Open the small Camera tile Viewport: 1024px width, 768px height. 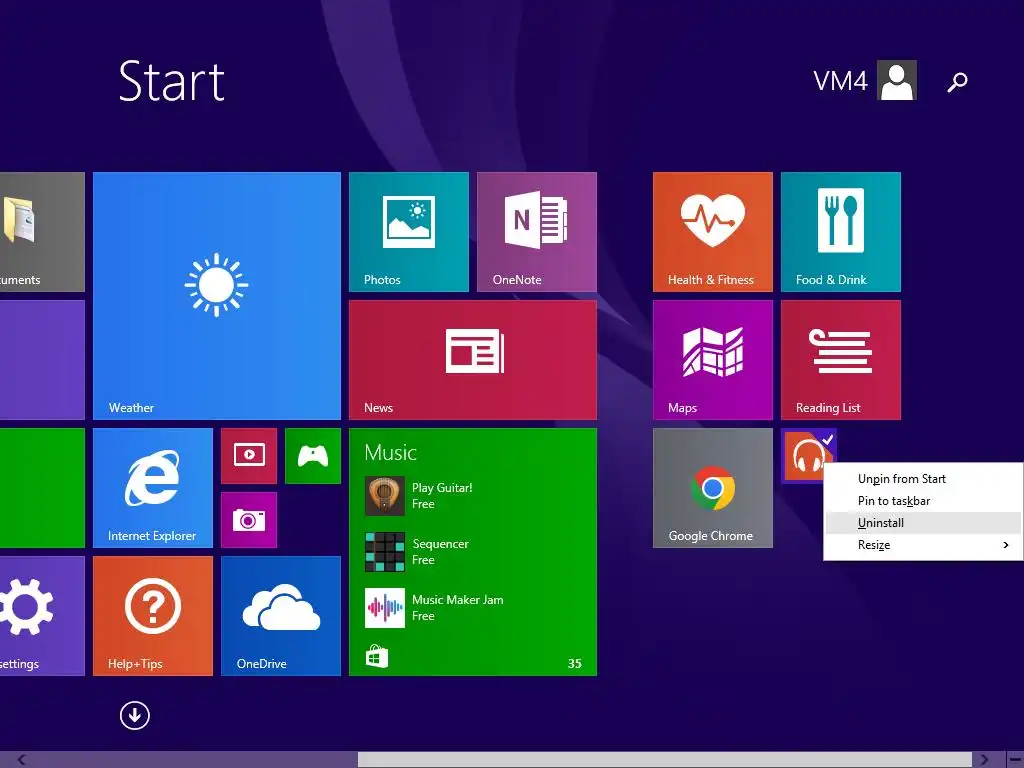[249, 520]
